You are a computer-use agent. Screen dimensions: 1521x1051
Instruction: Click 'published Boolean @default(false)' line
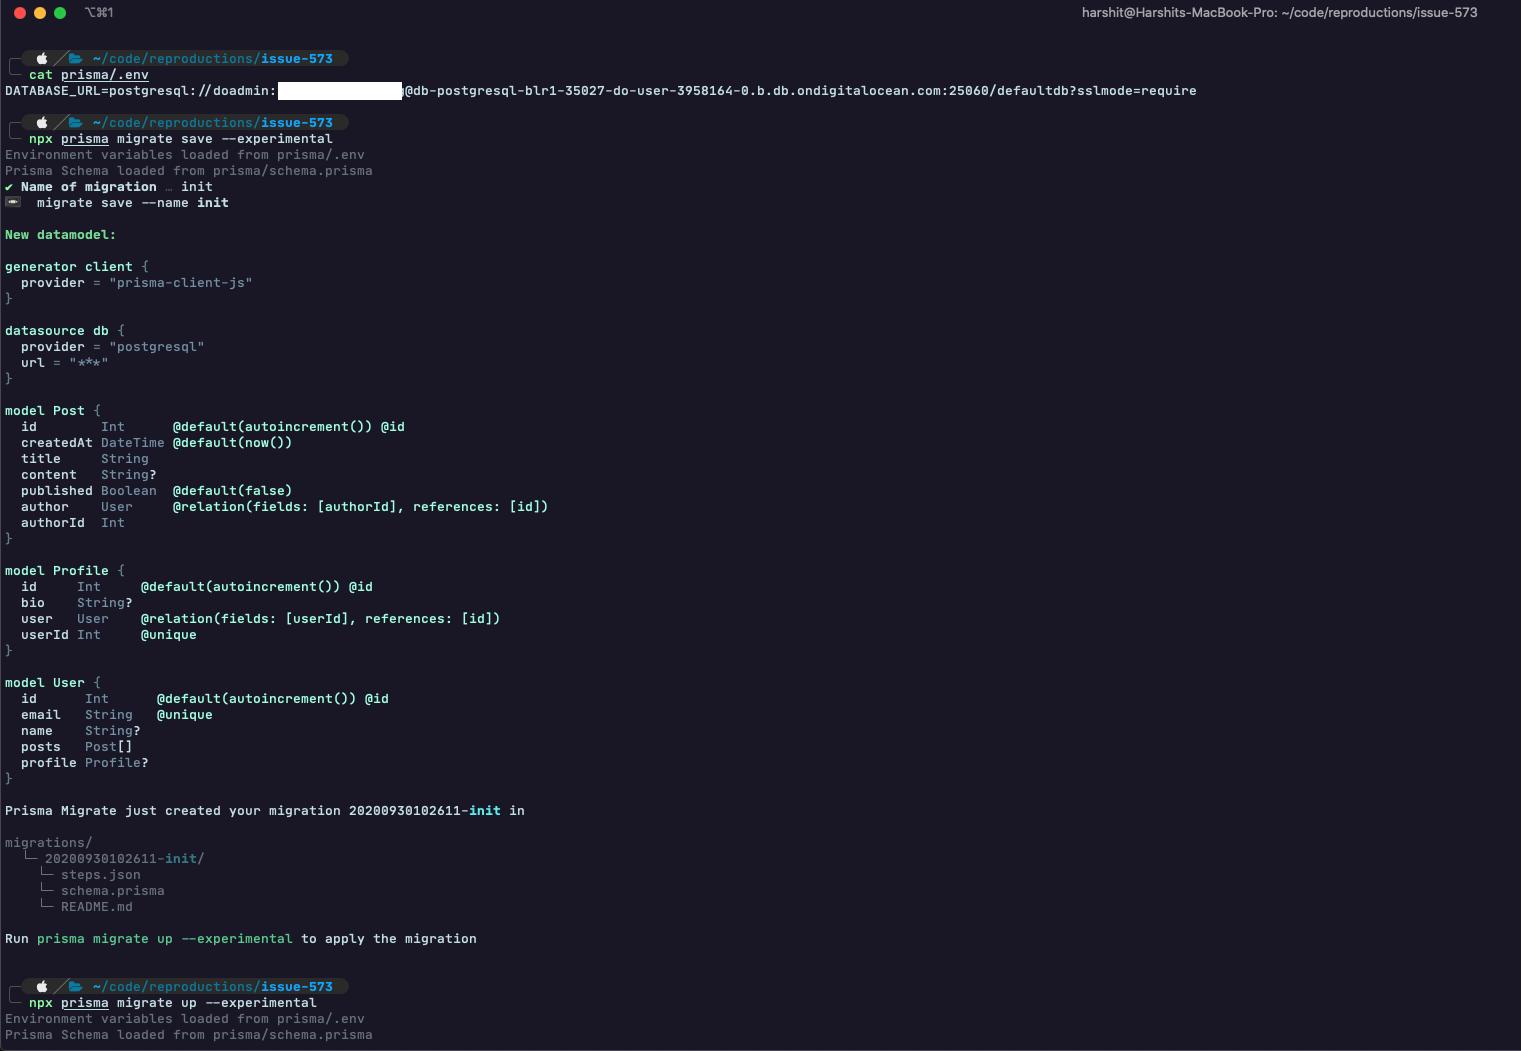tap(156, 491)
